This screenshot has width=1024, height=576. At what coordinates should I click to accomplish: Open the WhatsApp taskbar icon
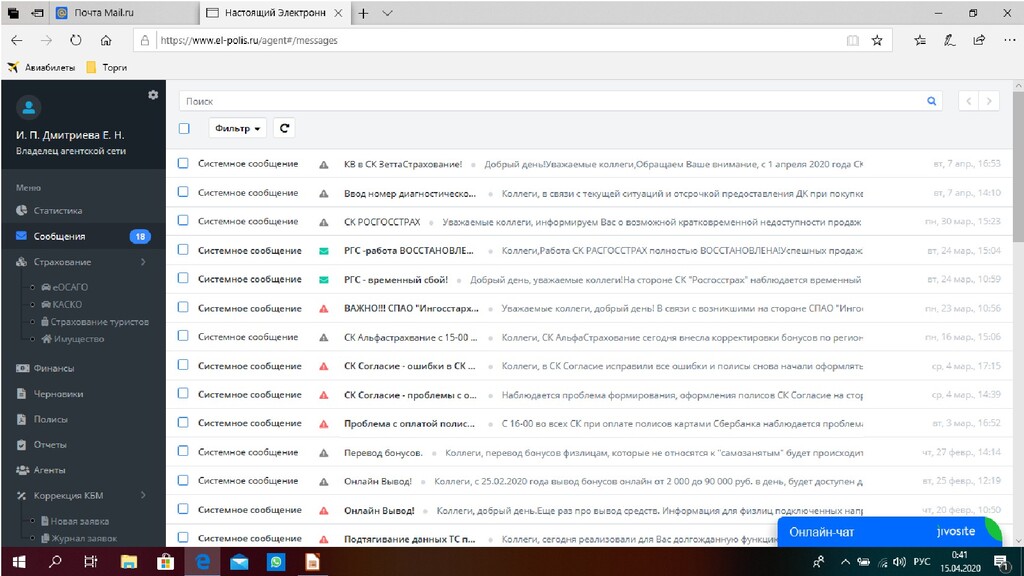(x=276, y=562)
